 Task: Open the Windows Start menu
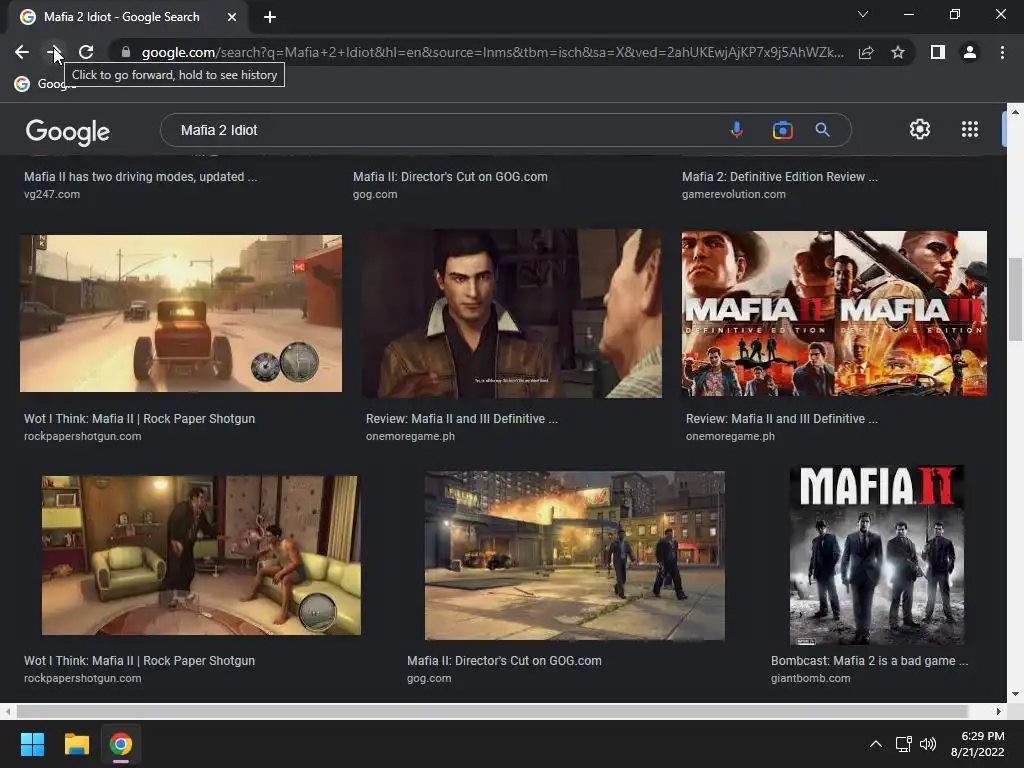32,744
